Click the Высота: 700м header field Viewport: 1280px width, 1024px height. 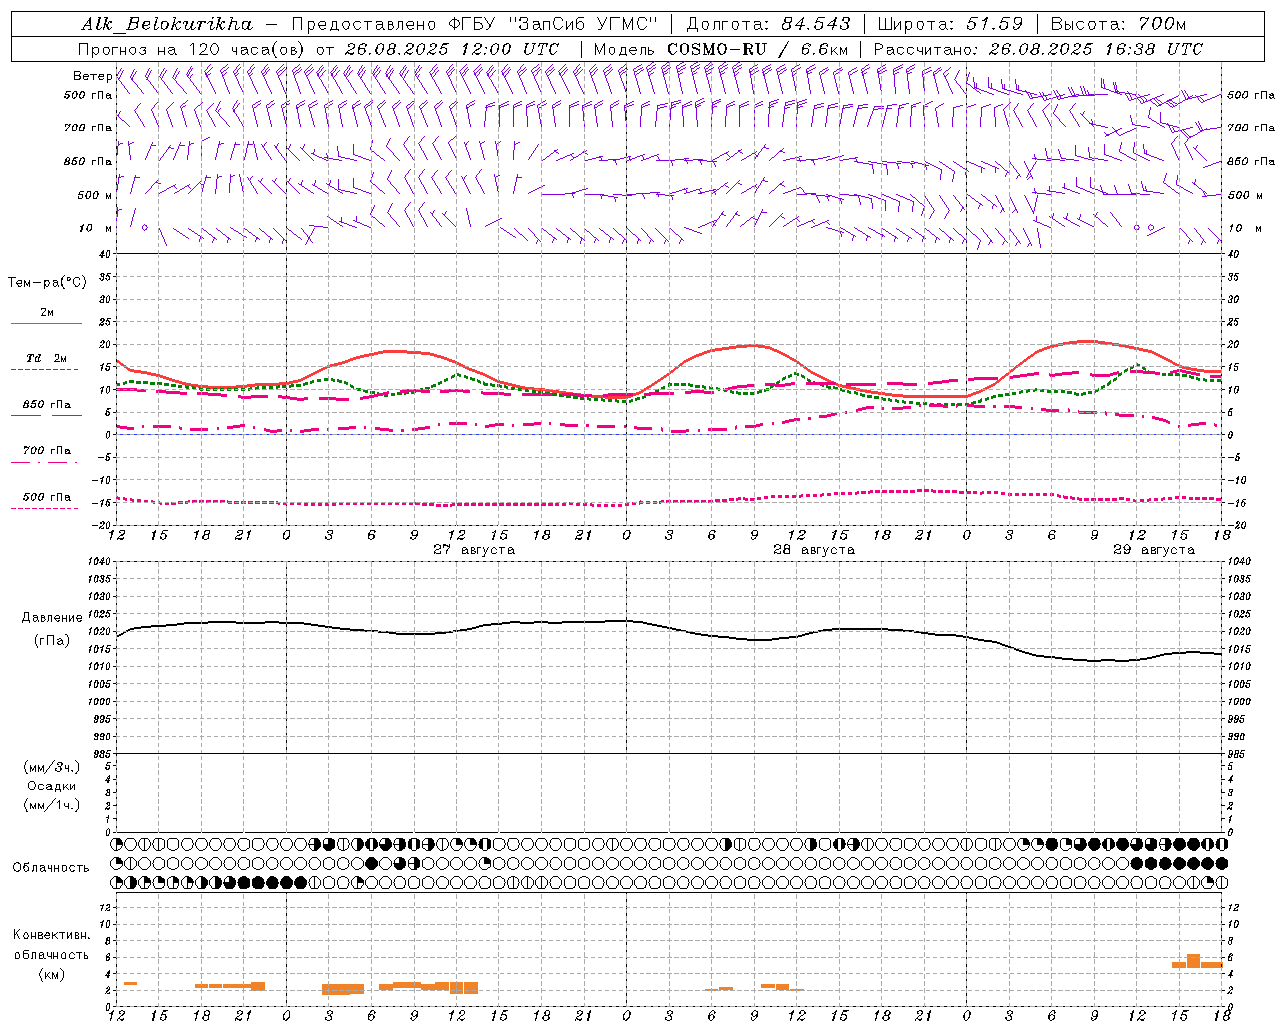tap(1118, 24)
